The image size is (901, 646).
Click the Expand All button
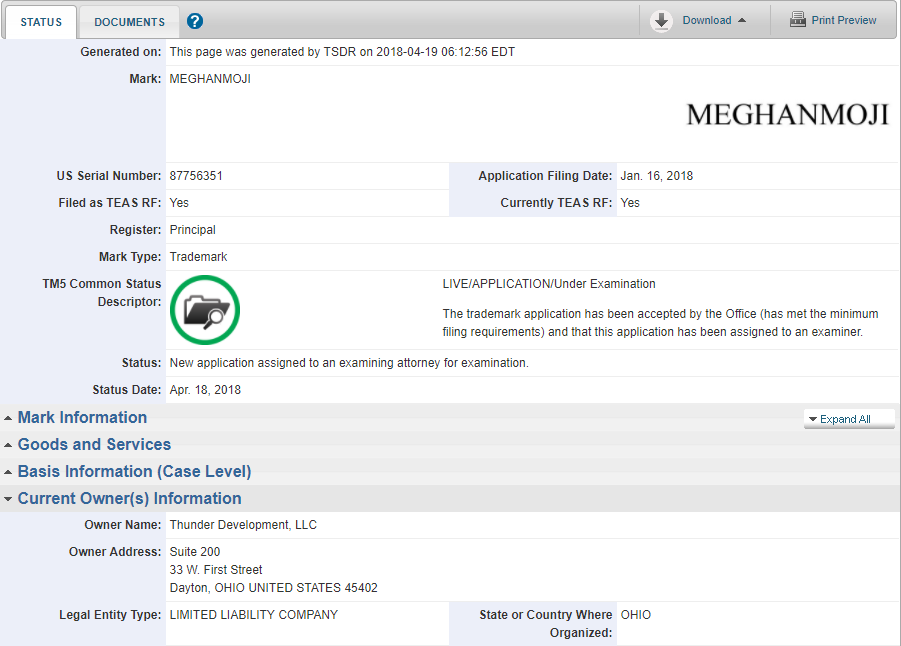tap(849, 419)
